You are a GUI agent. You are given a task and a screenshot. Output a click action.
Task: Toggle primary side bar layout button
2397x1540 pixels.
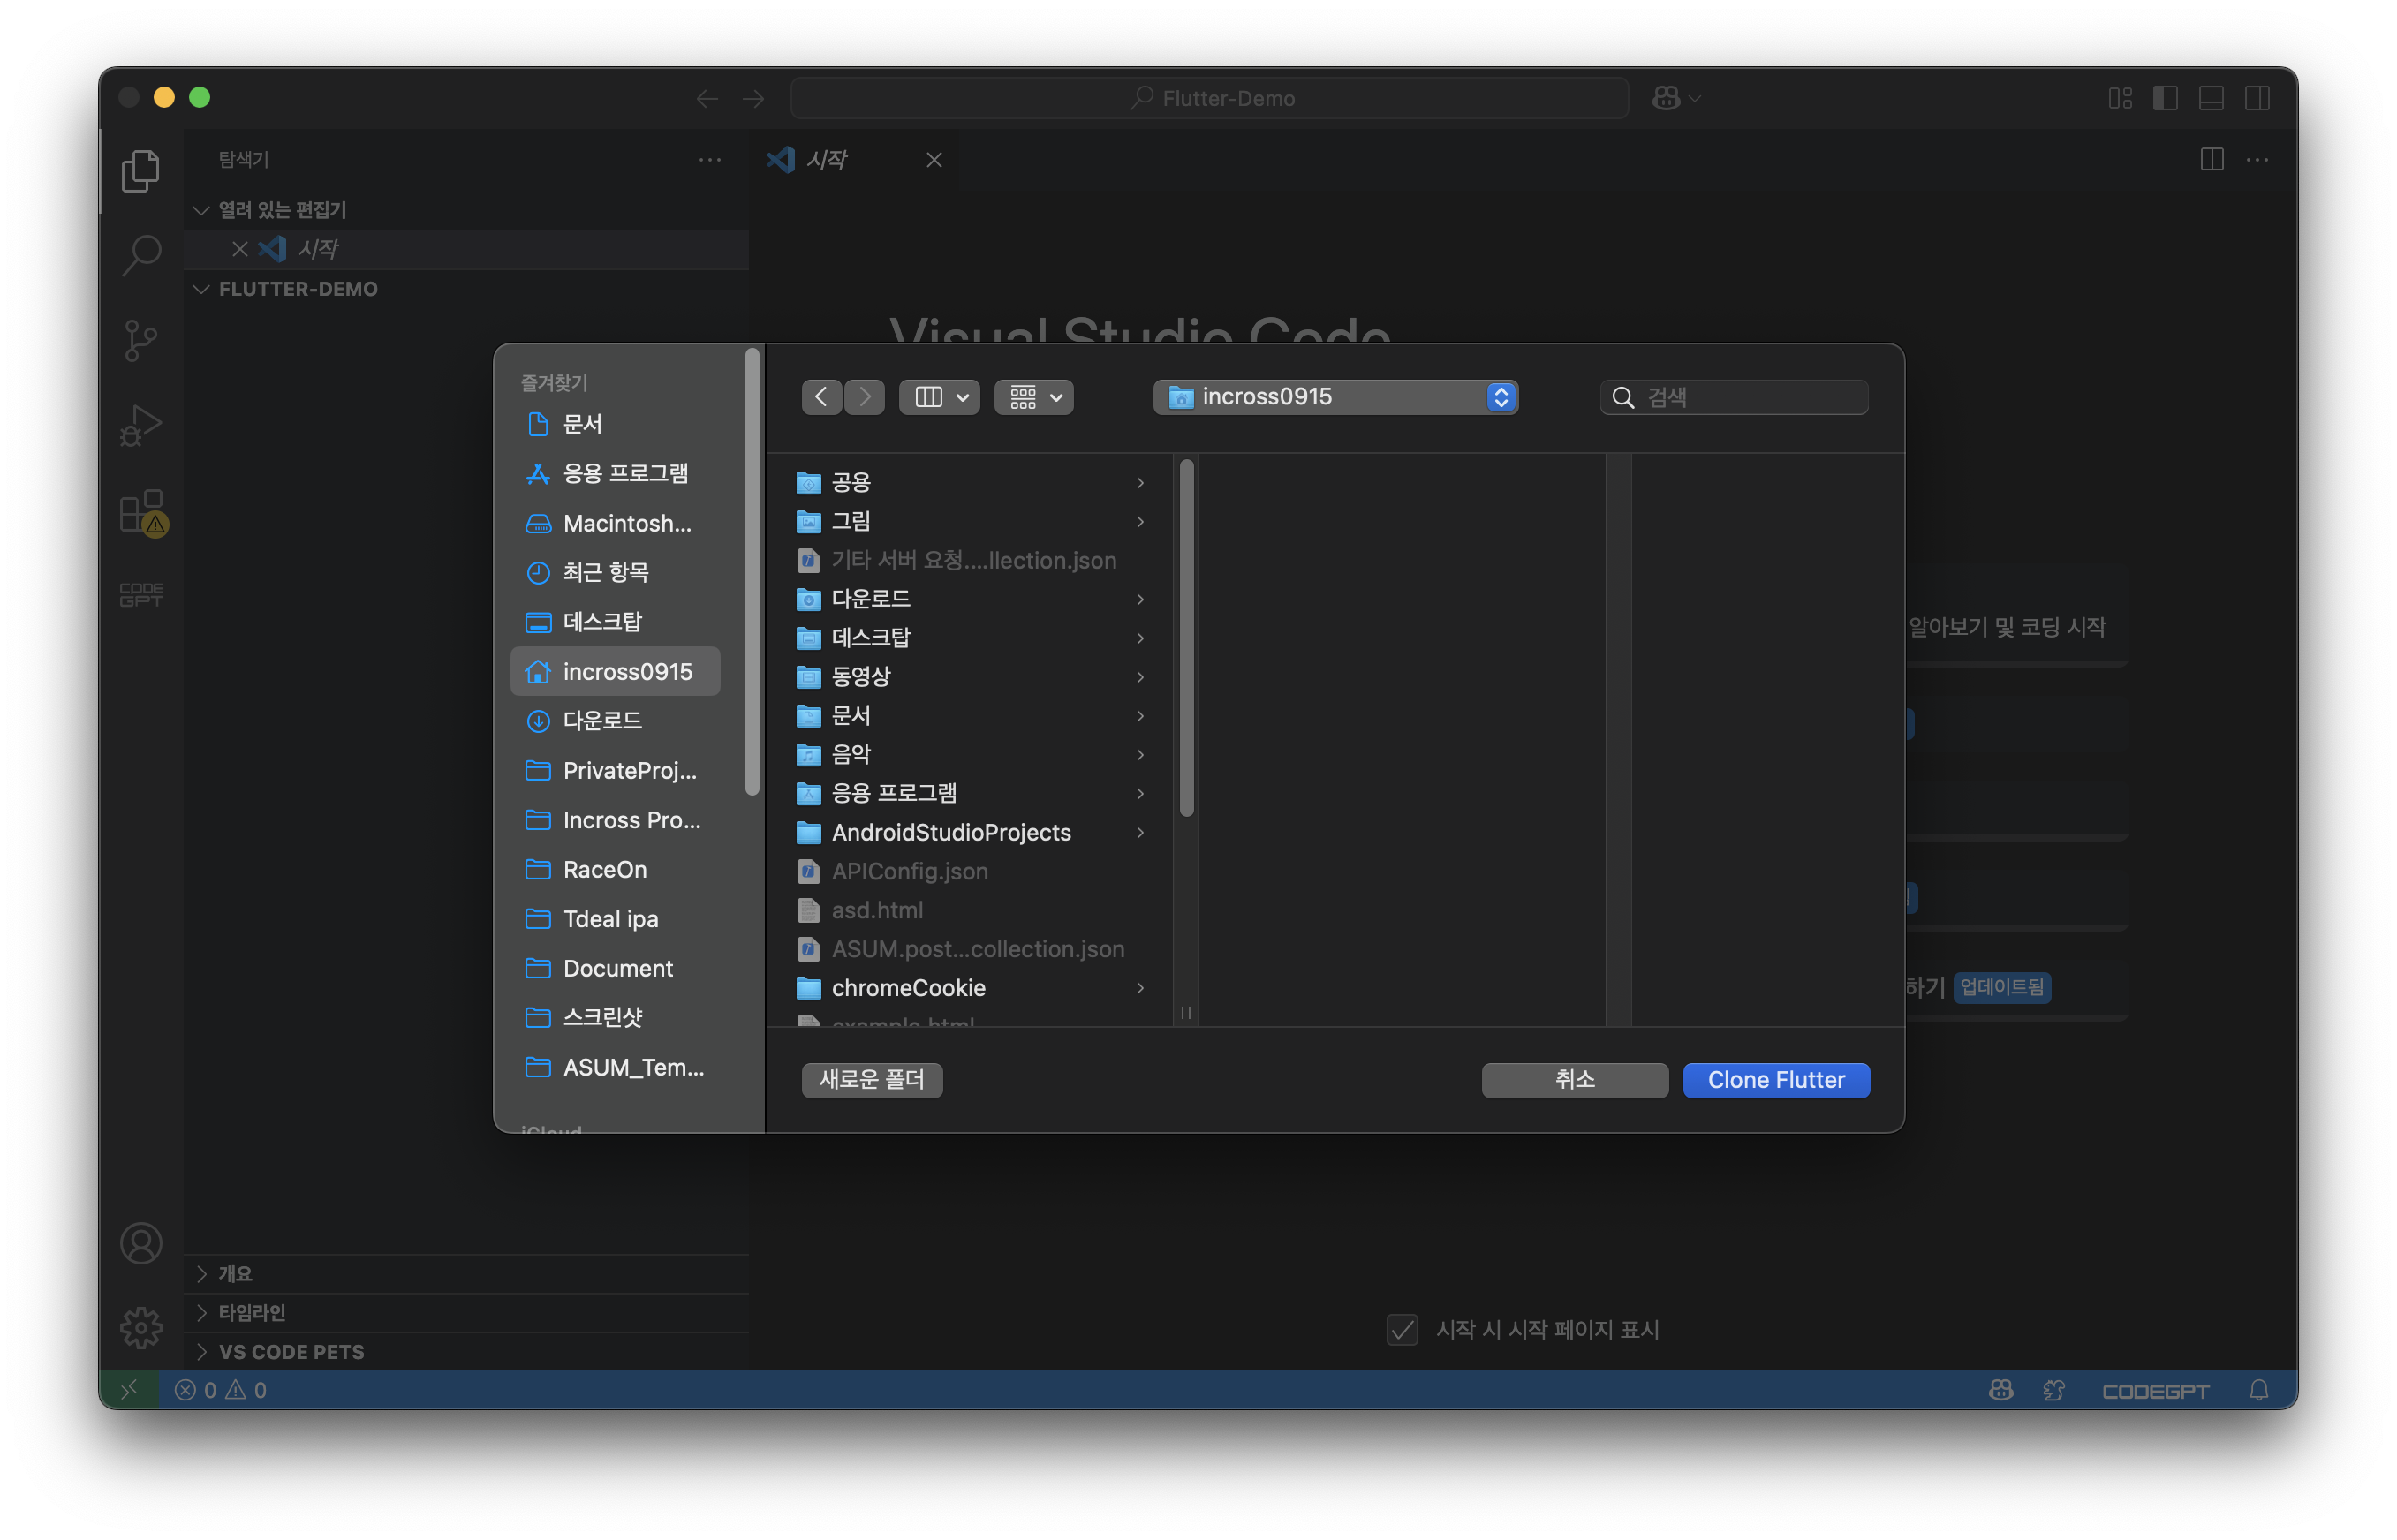2165,98
